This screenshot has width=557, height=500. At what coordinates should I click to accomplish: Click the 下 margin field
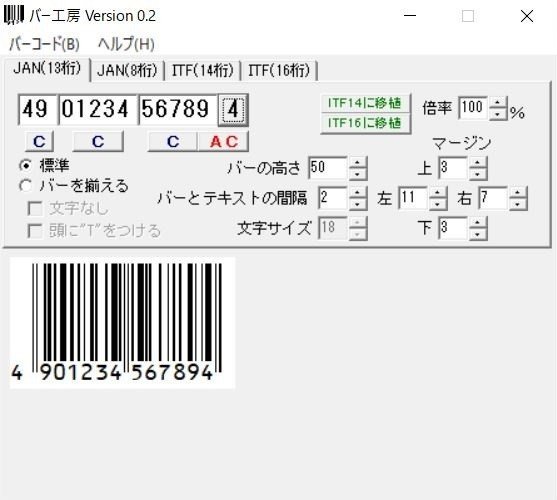click(x=453, y=228)
